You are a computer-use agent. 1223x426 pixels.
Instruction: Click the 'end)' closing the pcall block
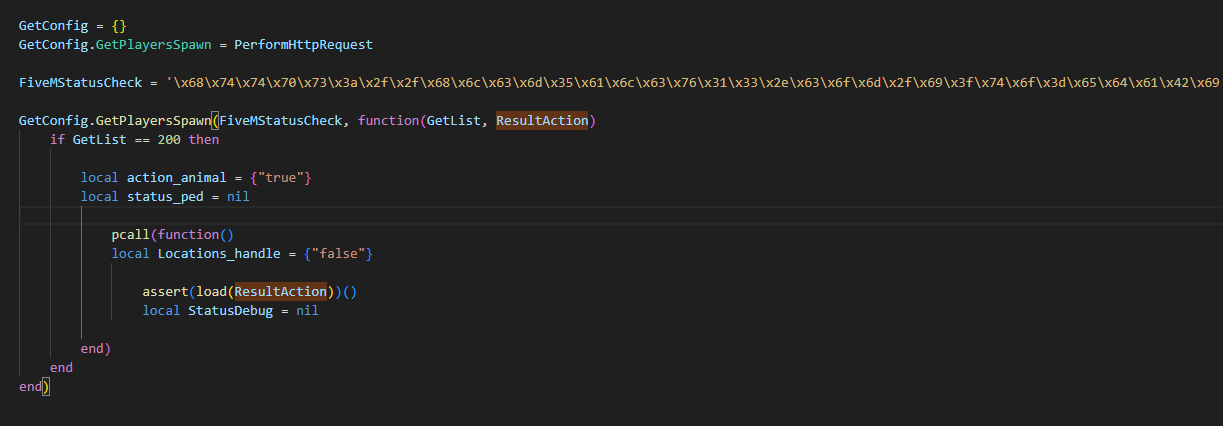(96, 349)
